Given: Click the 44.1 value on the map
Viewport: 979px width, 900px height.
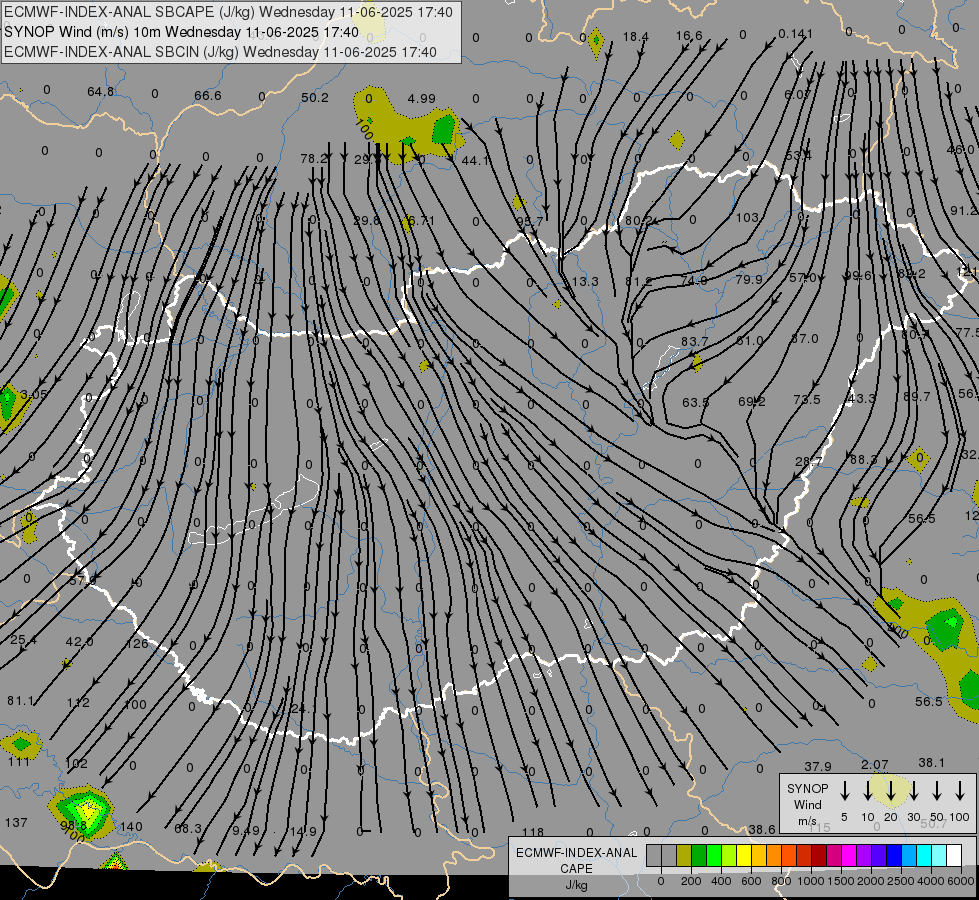Looking at the screenshot, I should pyautogui.click(x=475, y=161).
